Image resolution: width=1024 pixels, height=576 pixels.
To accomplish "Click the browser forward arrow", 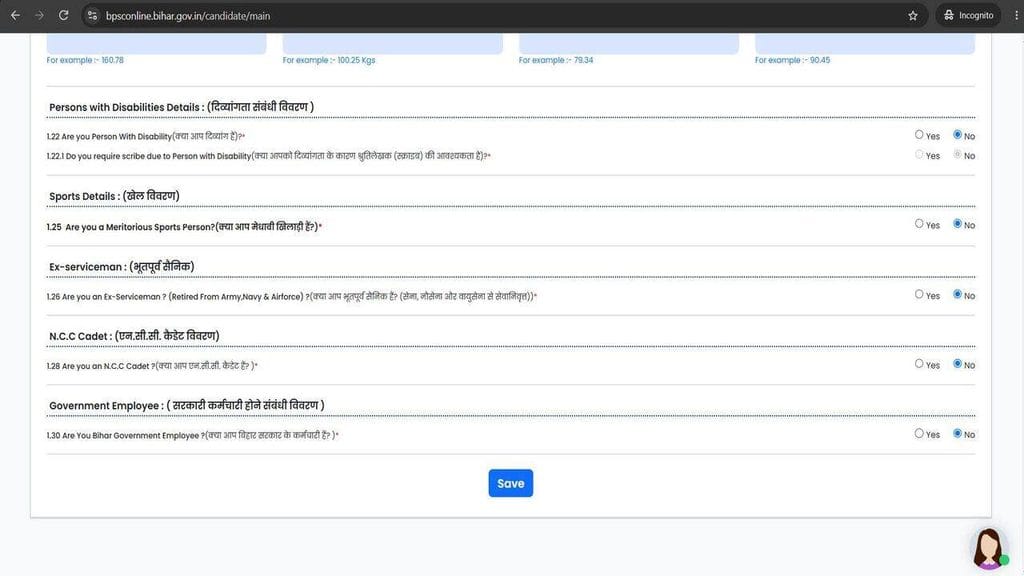I will 39,16.
